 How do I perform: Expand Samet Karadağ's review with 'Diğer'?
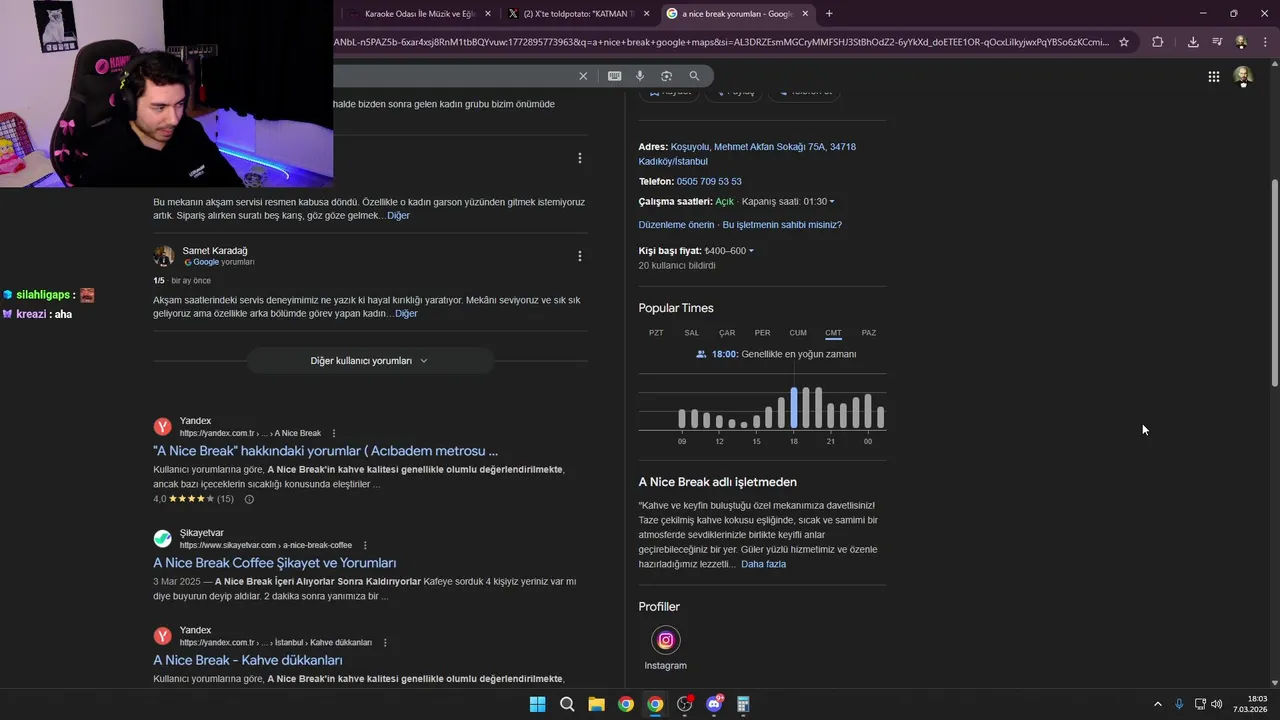[x=406, y=313]
